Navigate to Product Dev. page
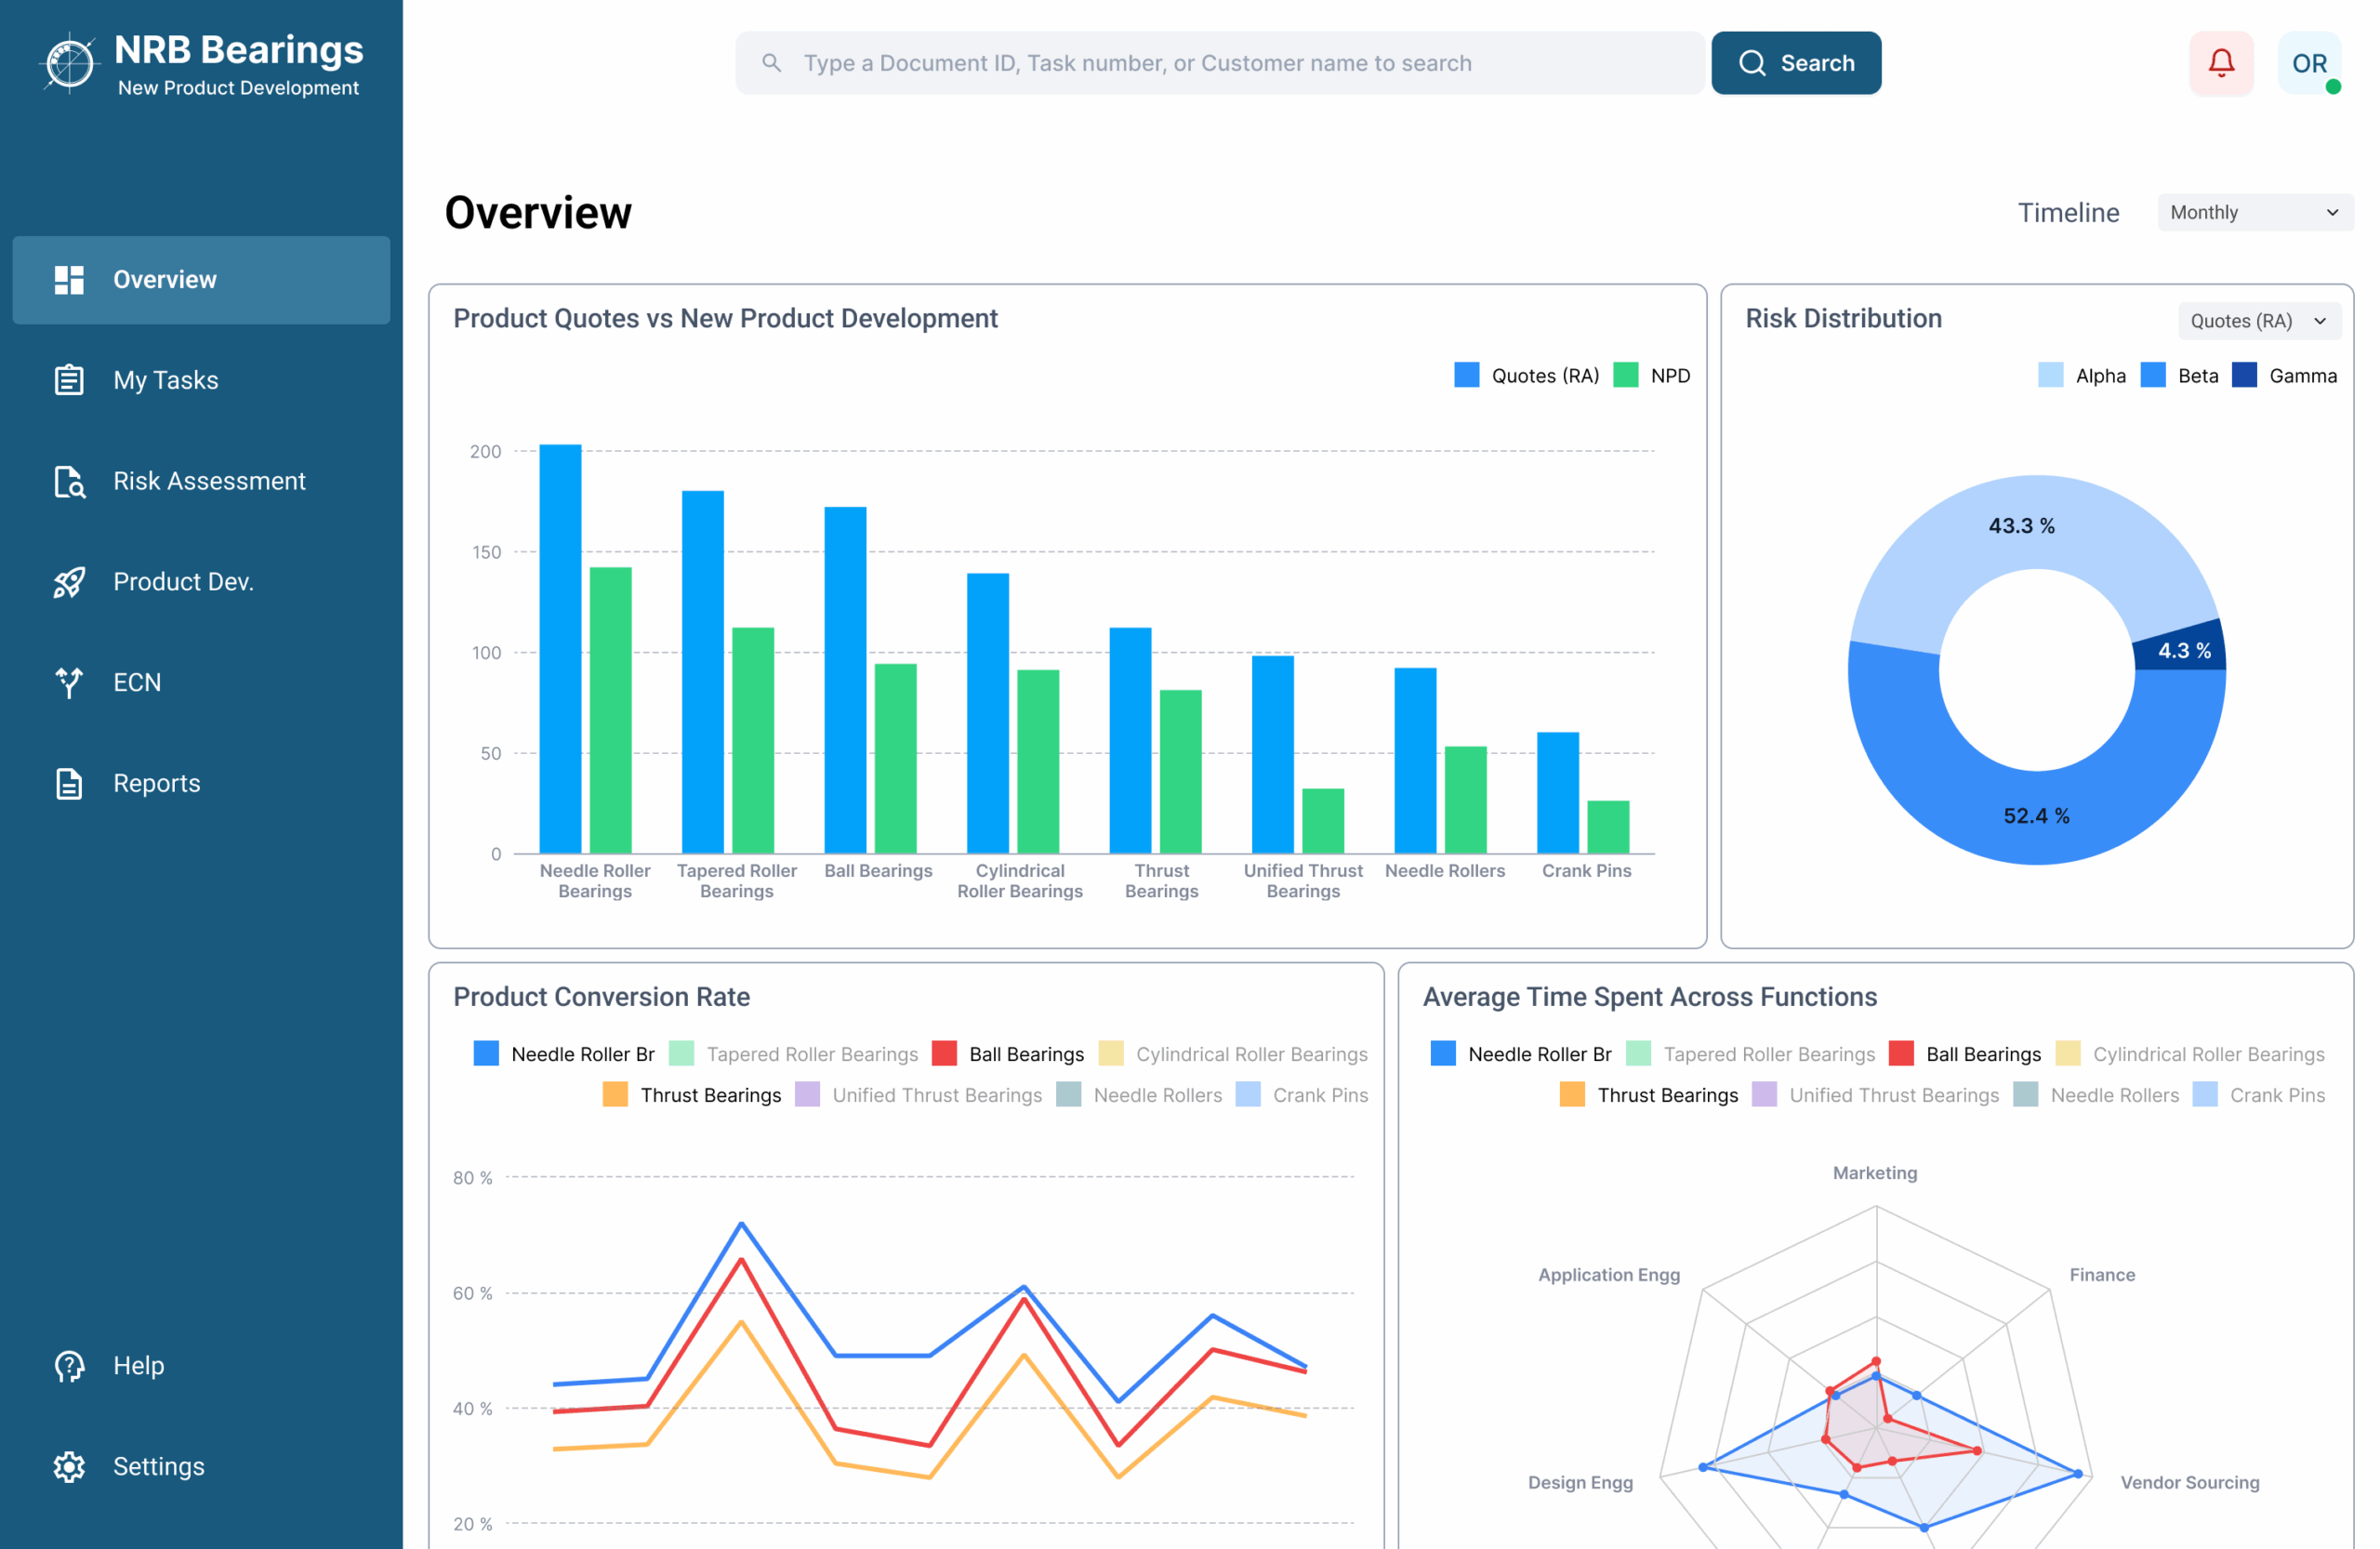Screen dimensions: 2380x1549 tap(201, 582)
